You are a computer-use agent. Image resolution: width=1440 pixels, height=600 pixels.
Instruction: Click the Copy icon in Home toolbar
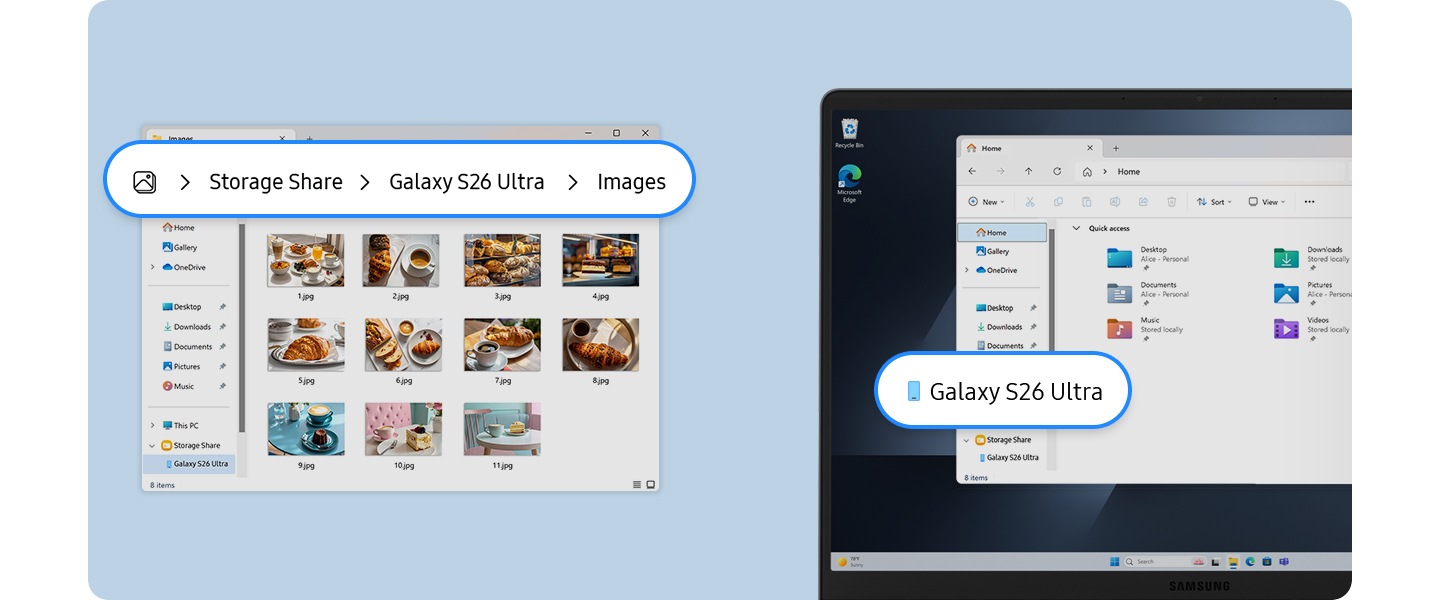click(1058, 202)
